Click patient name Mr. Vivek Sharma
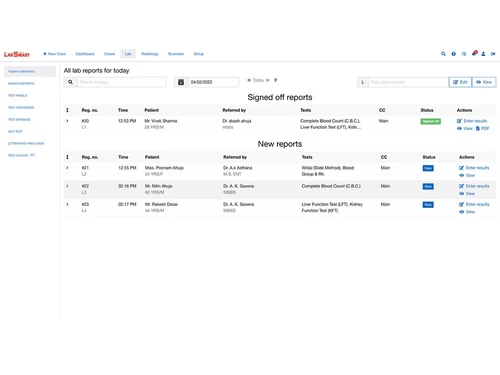 pos(161,121)
